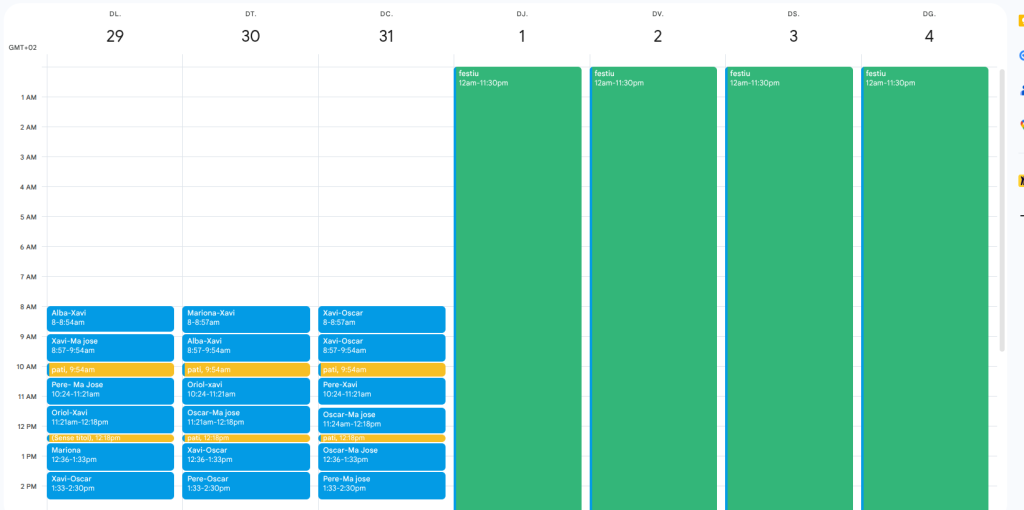Open Google Tasks in the side panel

1021,56
